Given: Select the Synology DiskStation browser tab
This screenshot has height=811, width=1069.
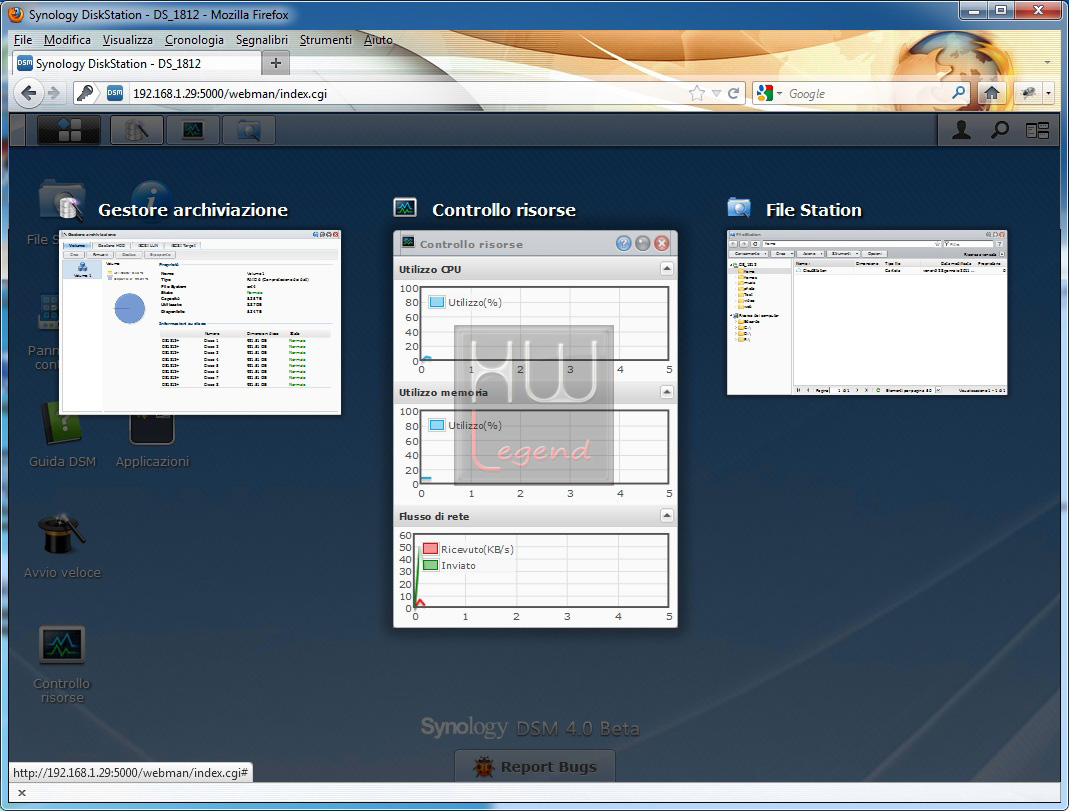Looking at the screenshot, I should tap(137, 63).
